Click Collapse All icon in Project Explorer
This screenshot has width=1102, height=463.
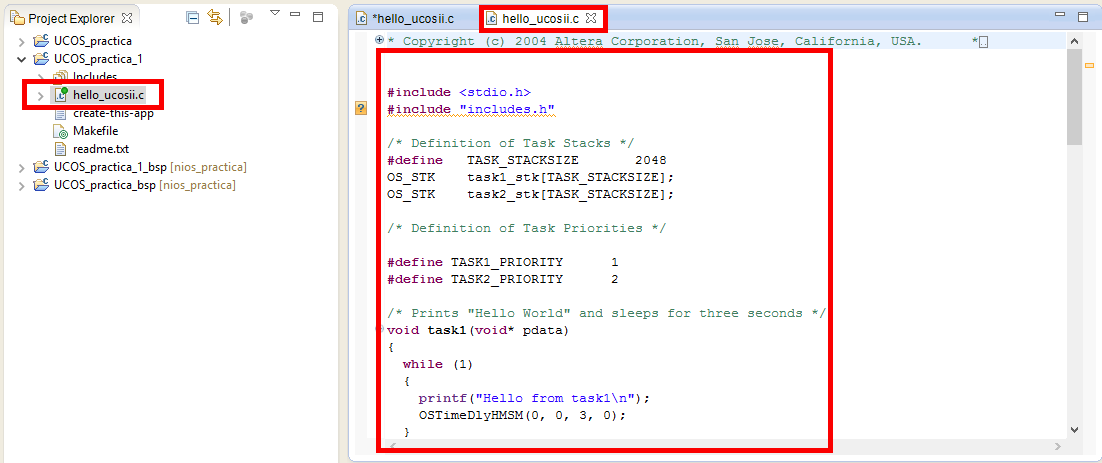click(x=192, y=18)
